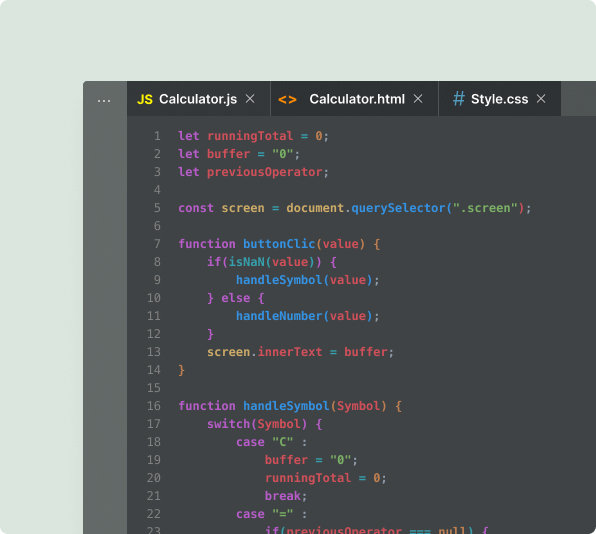Click the orange HTML brackets icon
596x534 pixels.
pos(287,100)
